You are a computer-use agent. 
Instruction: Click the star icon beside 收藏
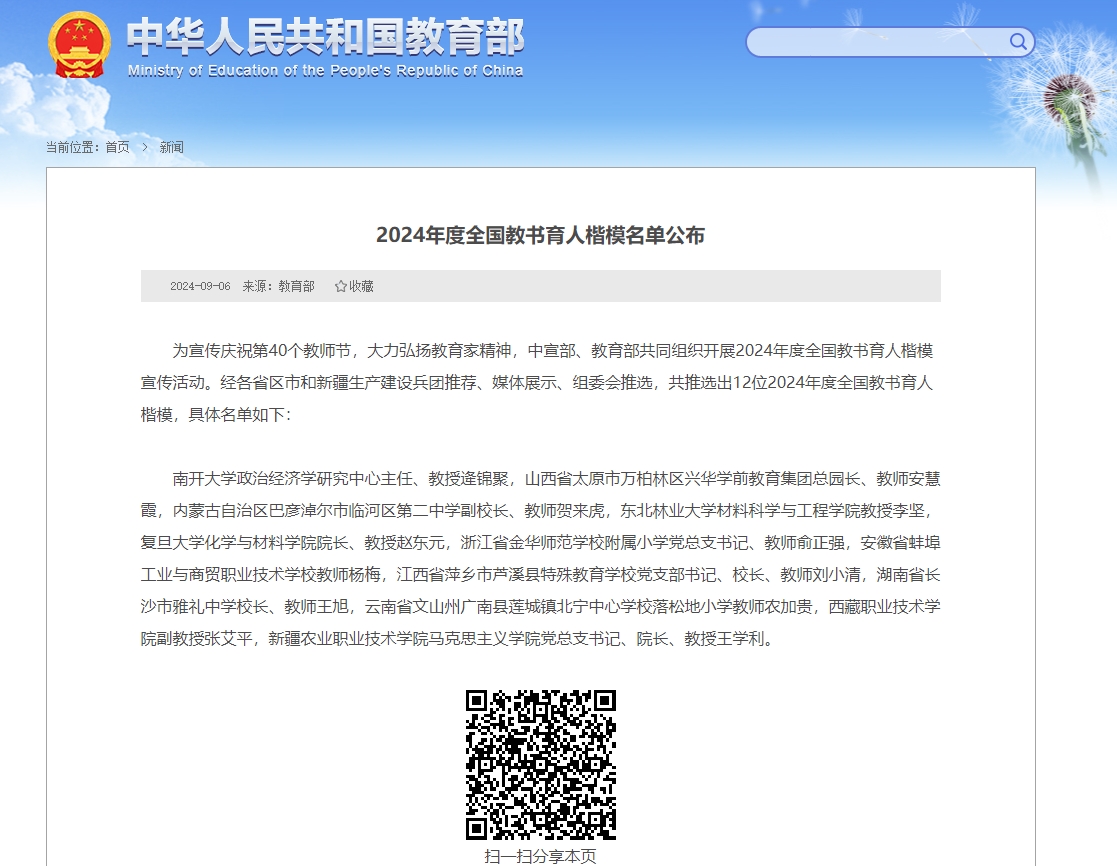[340, 286]
